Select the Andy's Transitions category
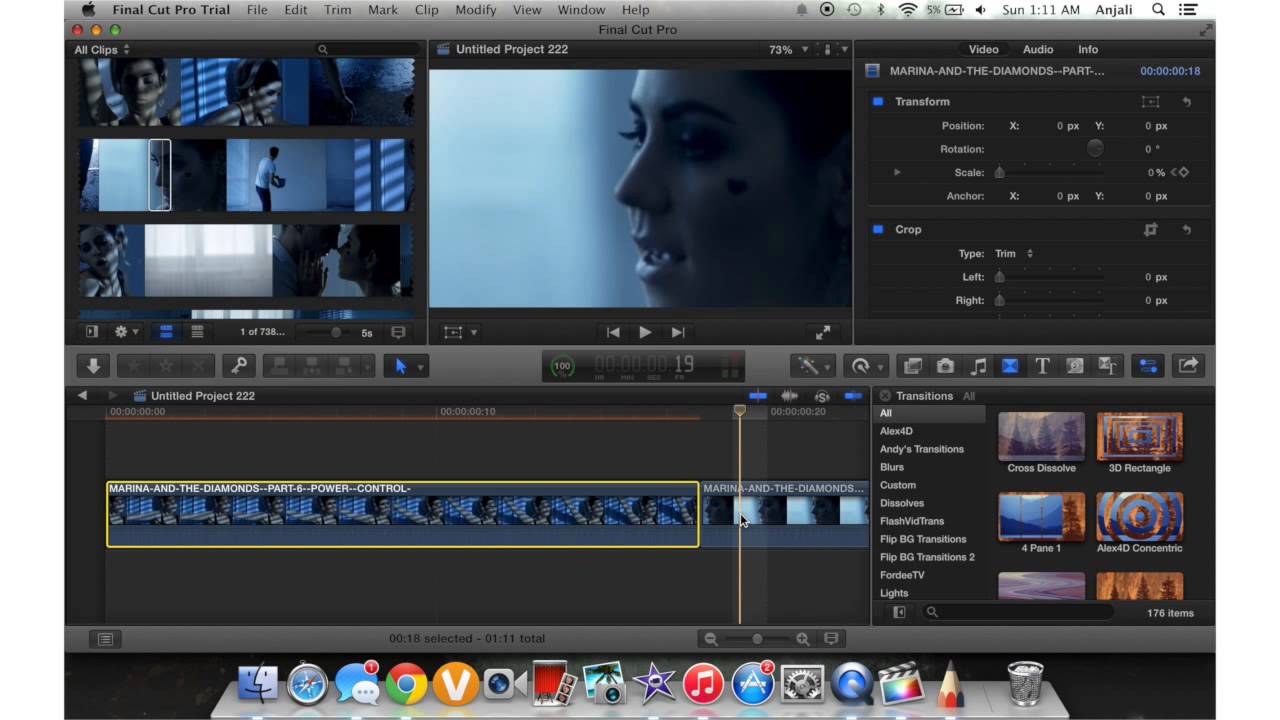 pos(922,449)
